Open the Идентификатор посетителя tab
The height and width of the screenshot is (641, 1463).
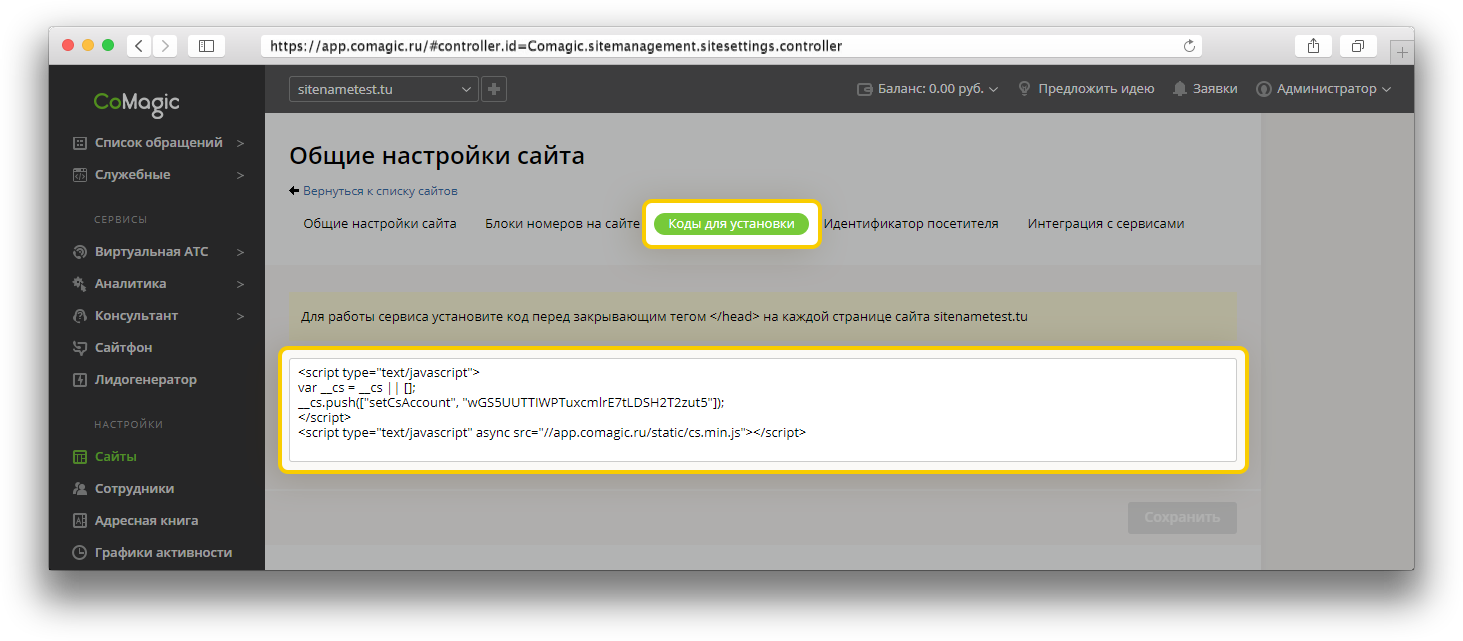[911, 224]
